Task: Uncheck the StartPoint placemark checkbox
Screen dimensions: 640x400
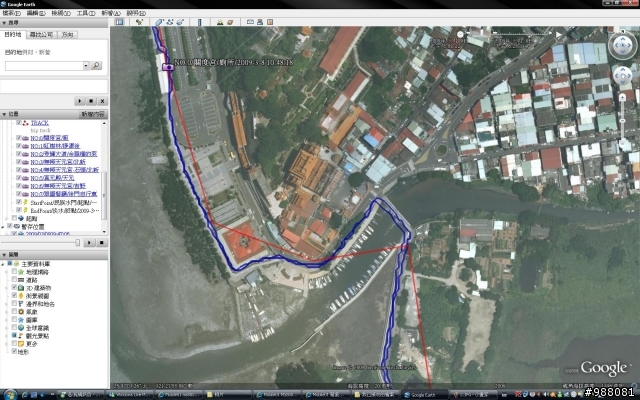Action: click(19, 202)
